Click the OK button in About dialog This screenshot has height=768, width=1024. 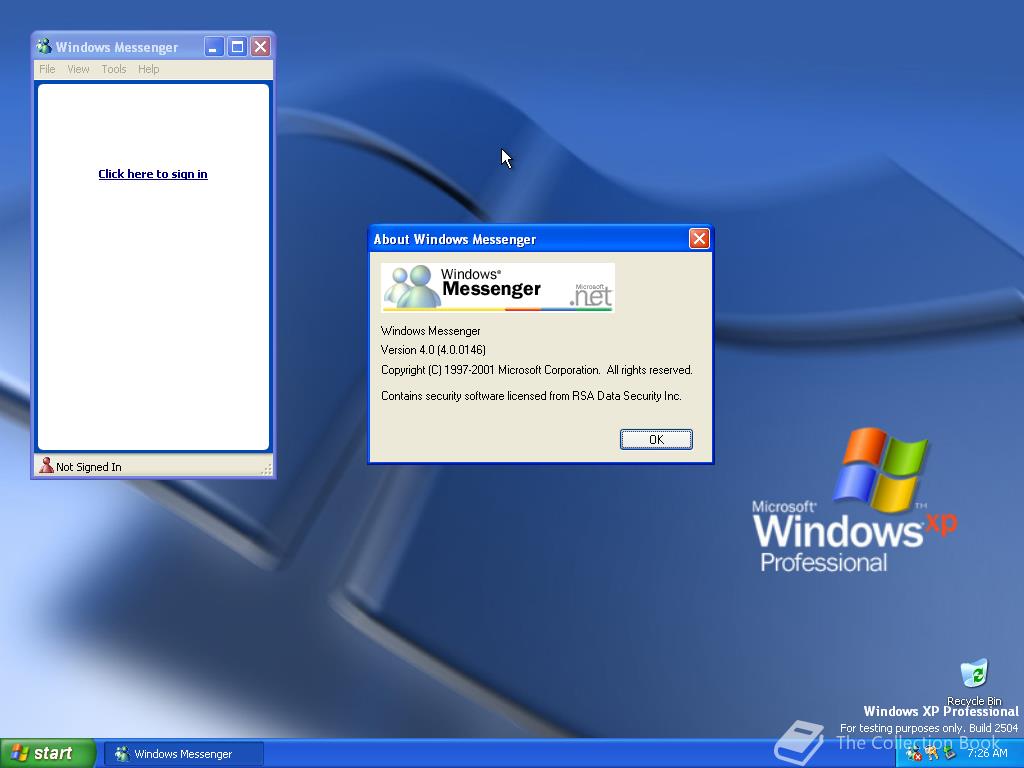656,440
